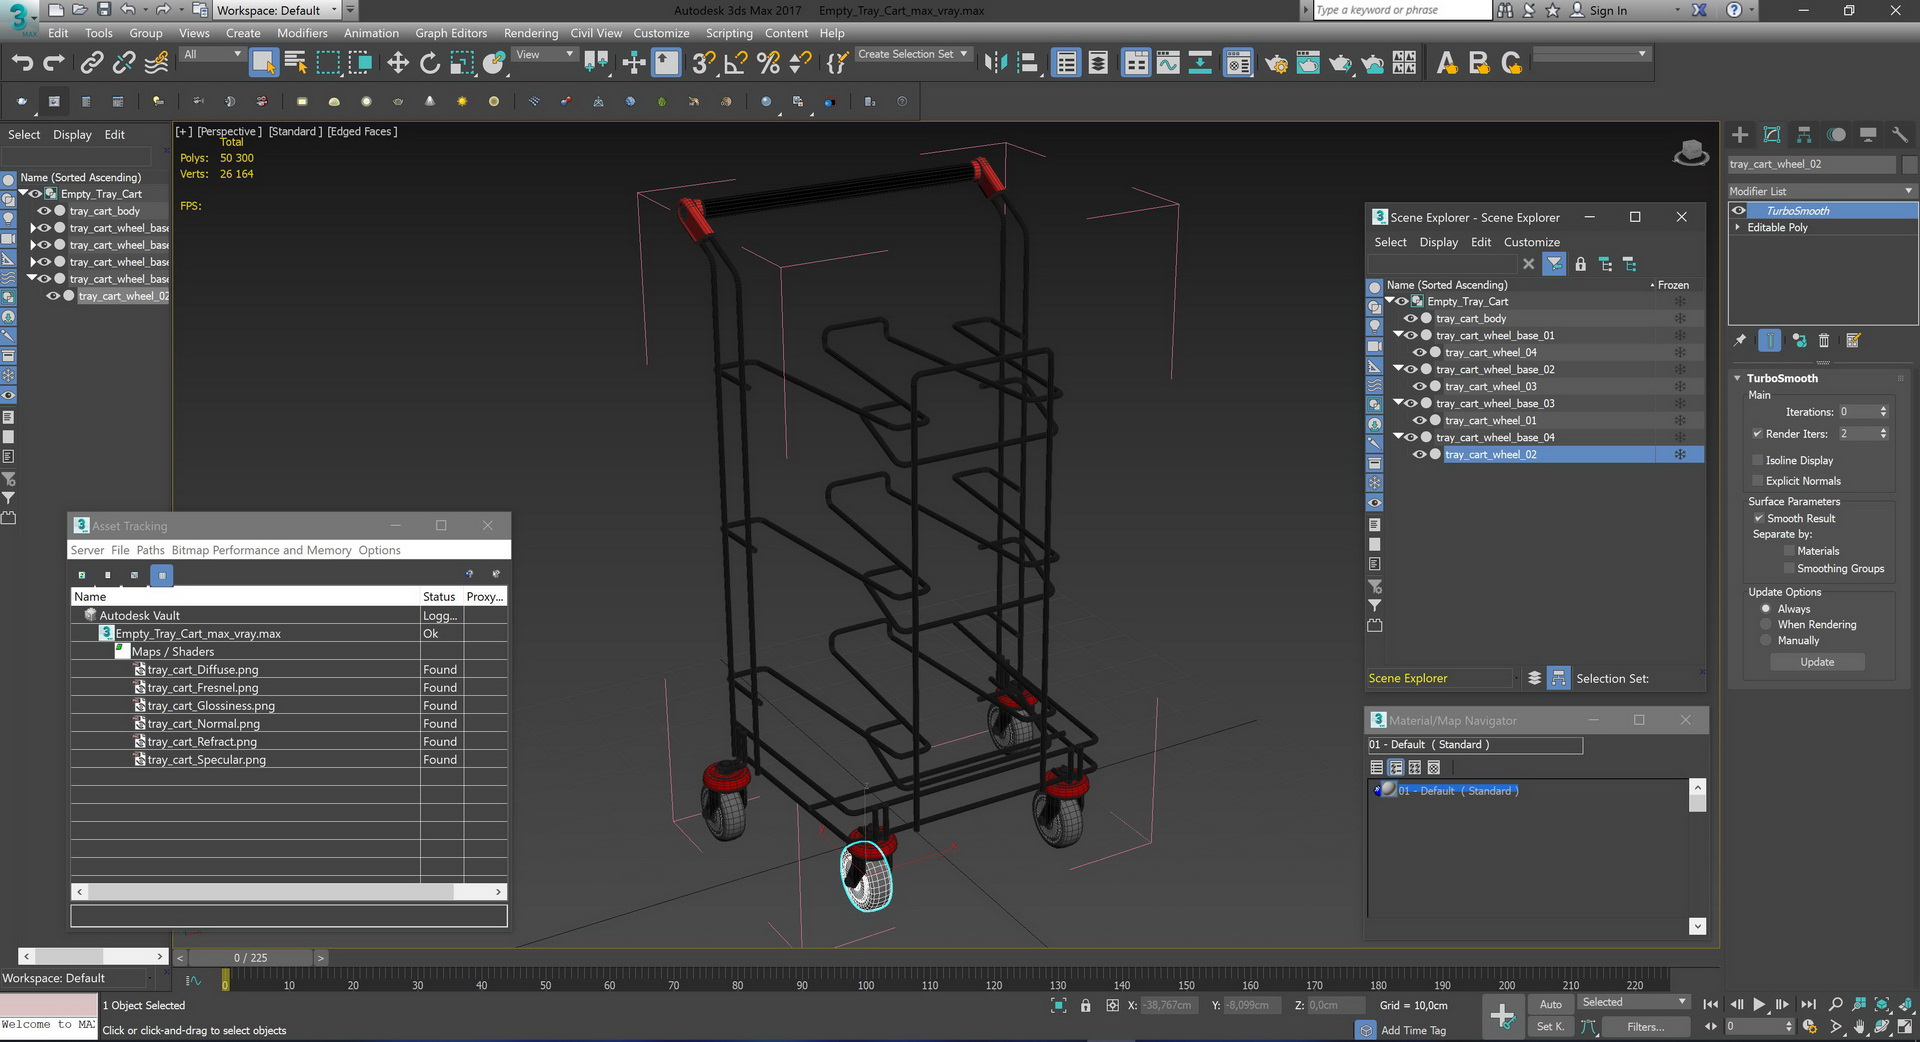Click Remove modifier trash icon
This screenshot has width=1920, height=1042.
click(1824, 340)
